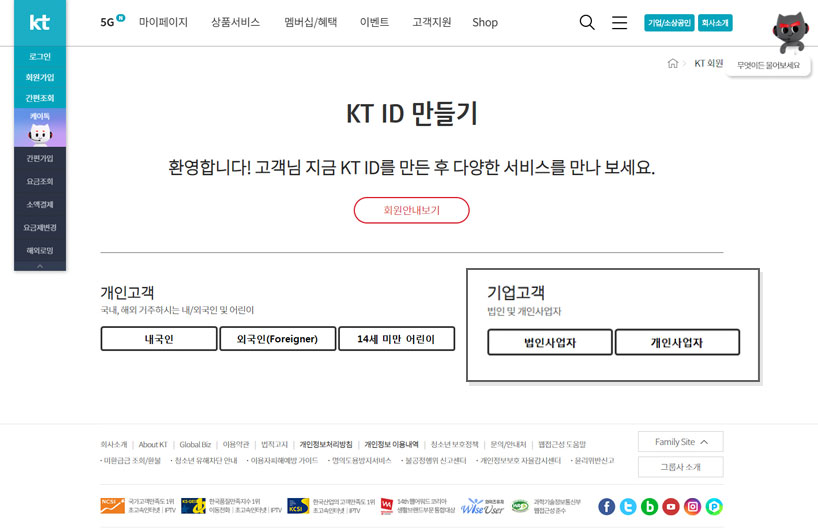Open the 고객지원 menu
The height and width of the screenshot is (528, 818).
pos(431,22)
